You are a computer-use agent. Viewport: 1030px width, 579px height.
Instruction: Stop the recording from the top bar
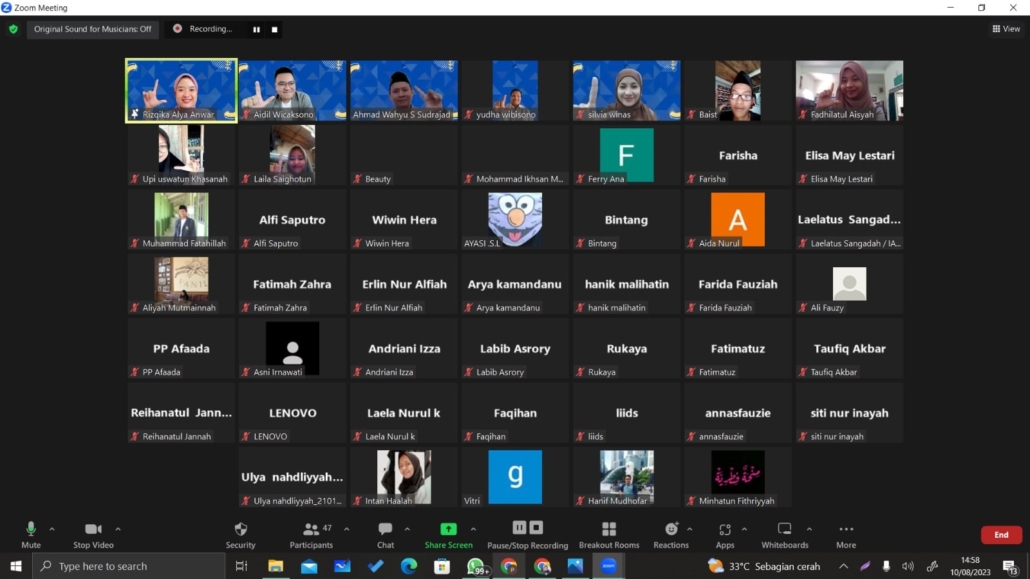(275, 30)
